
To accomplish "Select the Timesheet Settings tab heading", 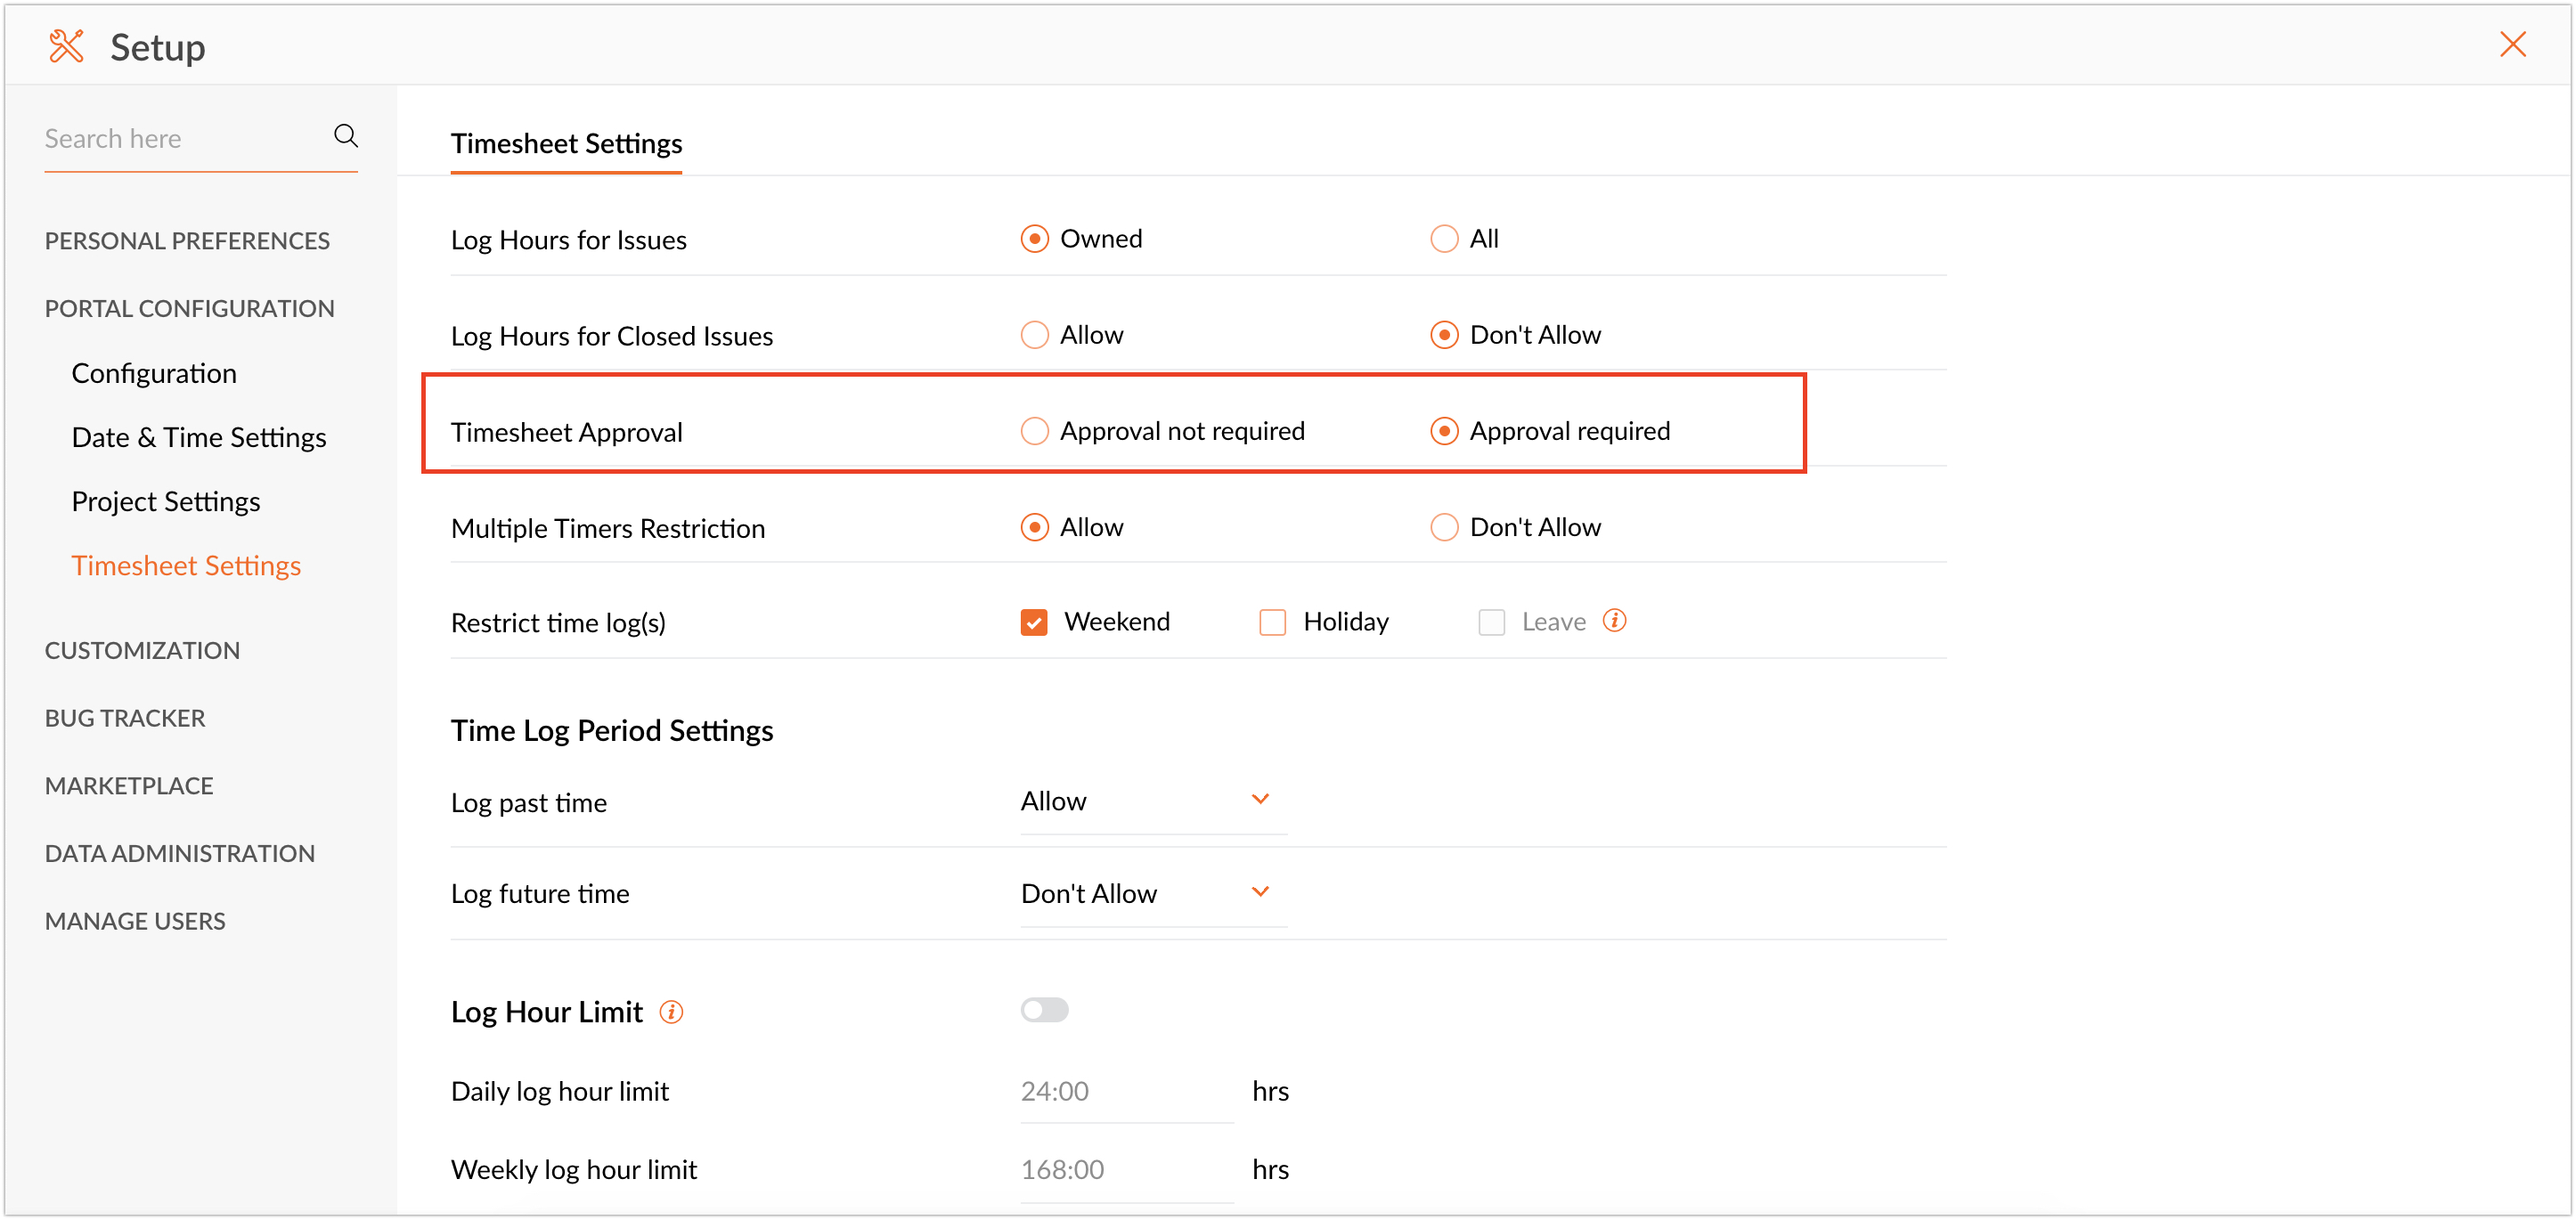I will point(566,144).
